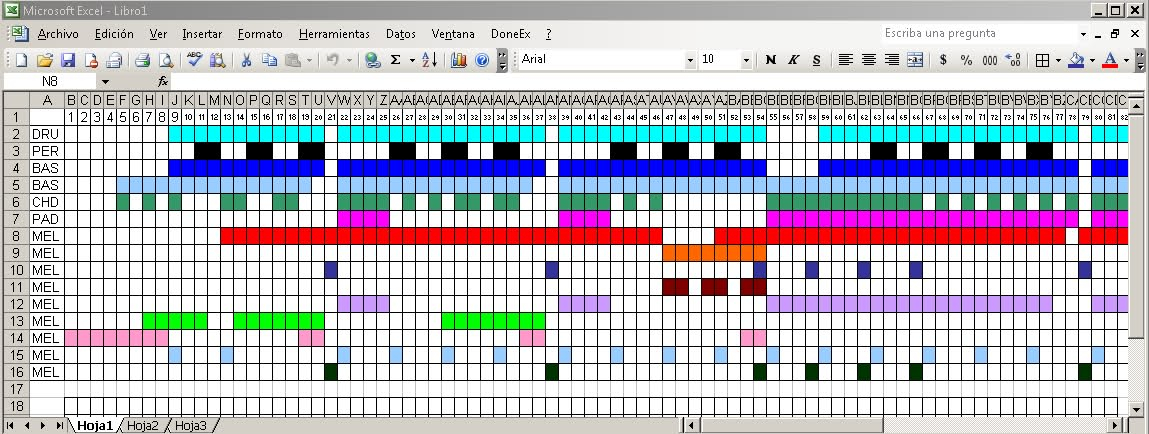The width and height of the screenshot is (1149, 434).
Task: Open the Fill Color dropdown arrow
Action: [1092, 60]
